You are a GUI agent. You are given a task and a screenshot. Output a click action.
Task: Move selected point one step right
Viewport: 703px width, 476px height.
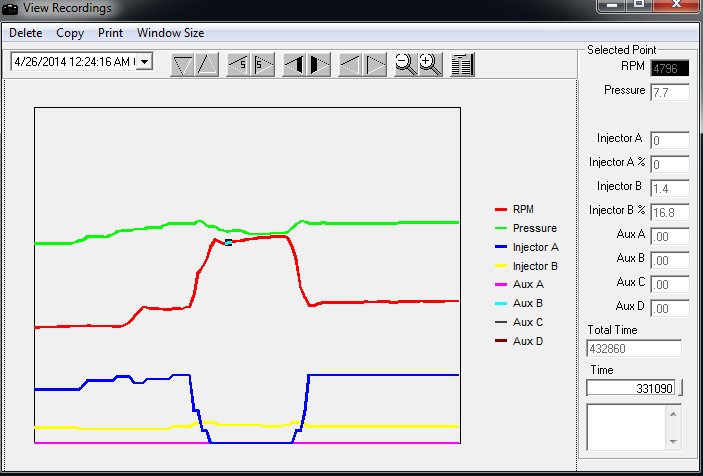click(x=375, y=65)
